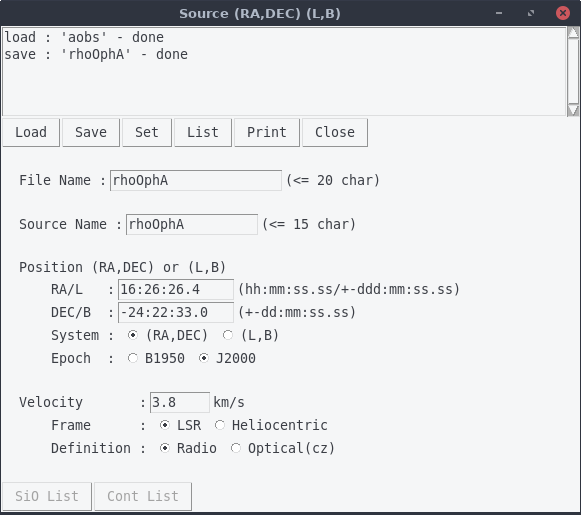The image size is (581, 515).
Task: Select the J2000 epoch option
Action: pyautogui.click(x=204, y=358)
